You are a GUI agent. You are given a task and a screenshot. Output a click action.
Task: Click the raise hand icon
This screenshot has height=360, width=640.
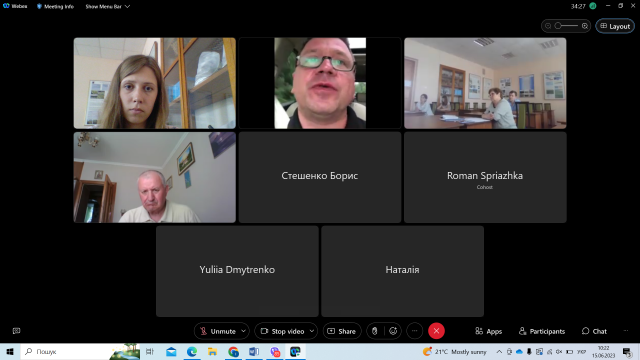pos(375,331)
